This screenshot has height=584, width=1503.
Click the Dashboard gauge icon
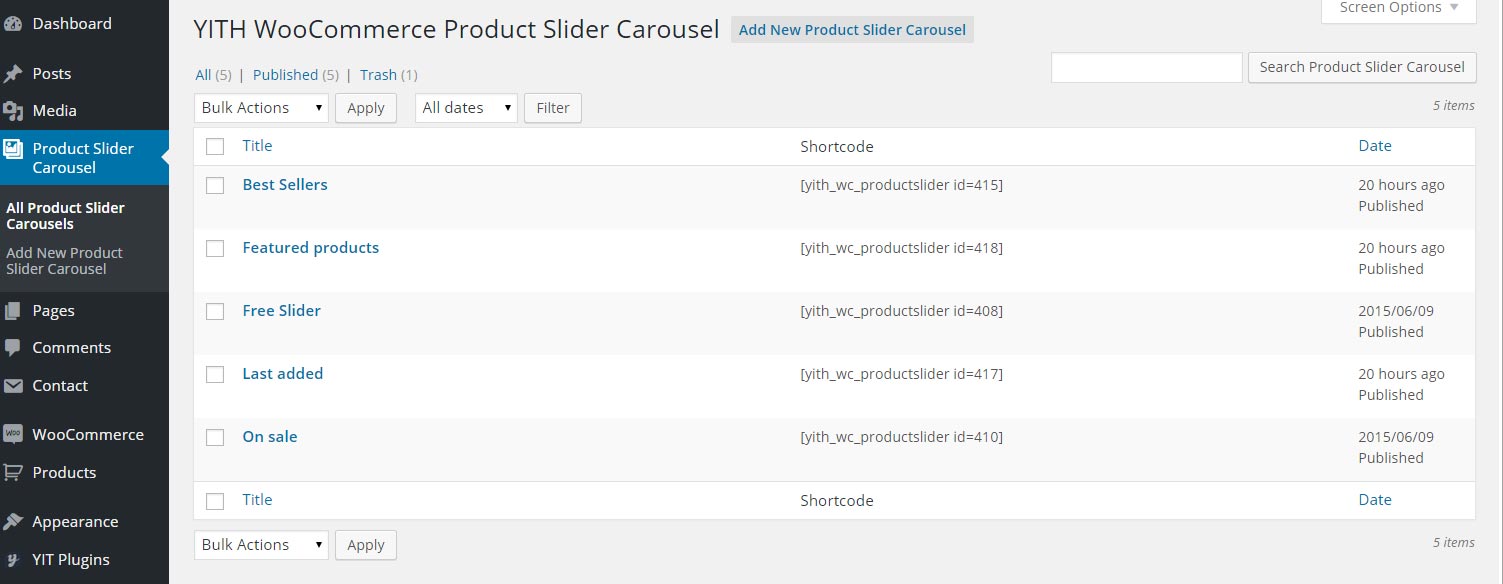(13, 23)
